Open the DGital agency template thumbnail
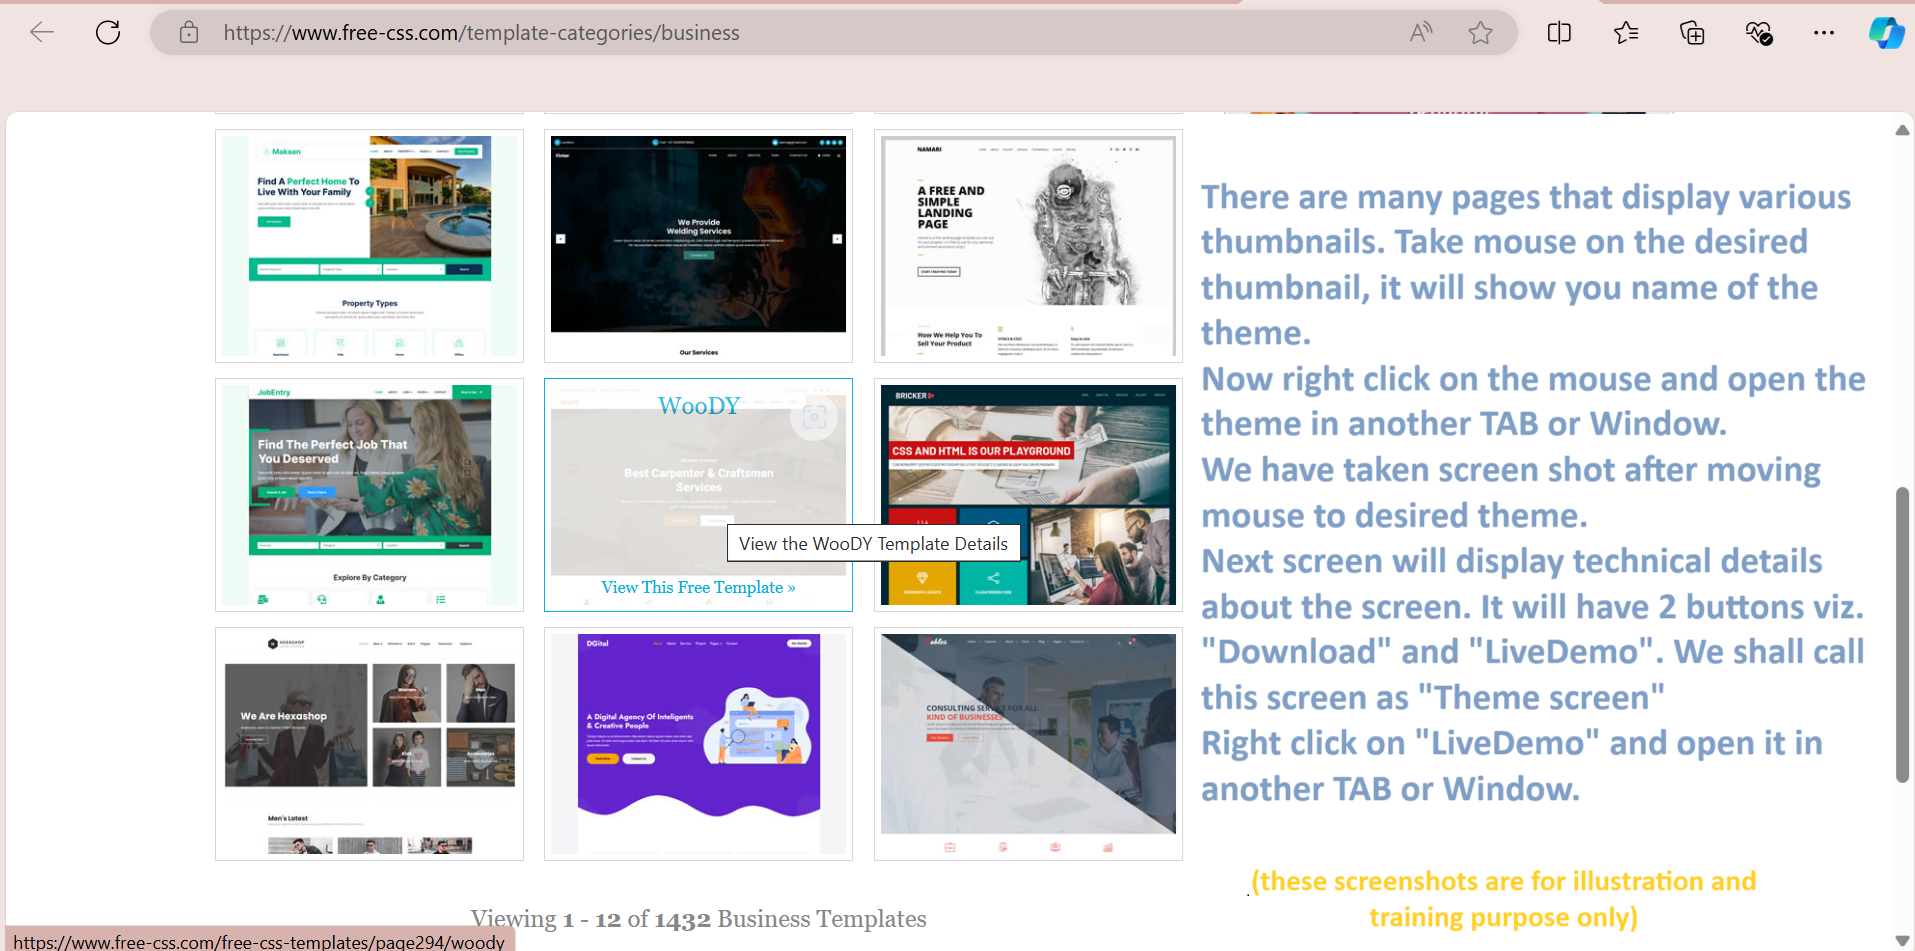The width and height of the screenshot is (1915, 951). [698, 744]
